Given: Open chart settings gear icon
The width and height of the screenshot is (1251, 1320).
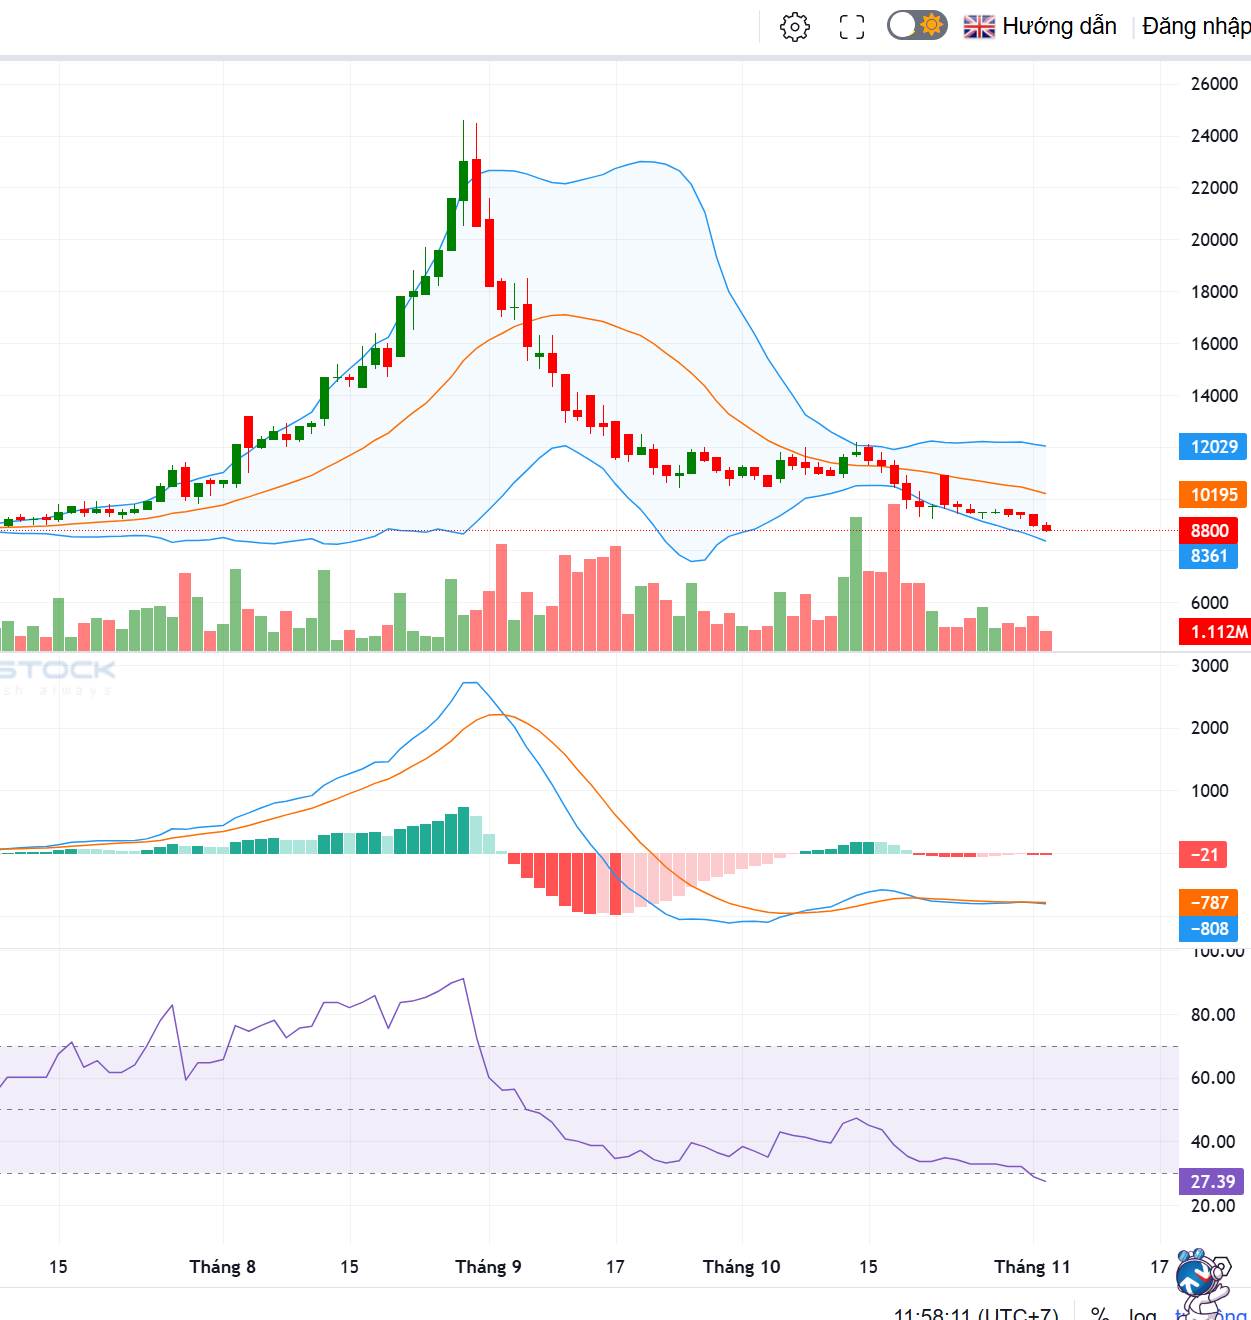Looking at the screenshot, I should [795, 27].
